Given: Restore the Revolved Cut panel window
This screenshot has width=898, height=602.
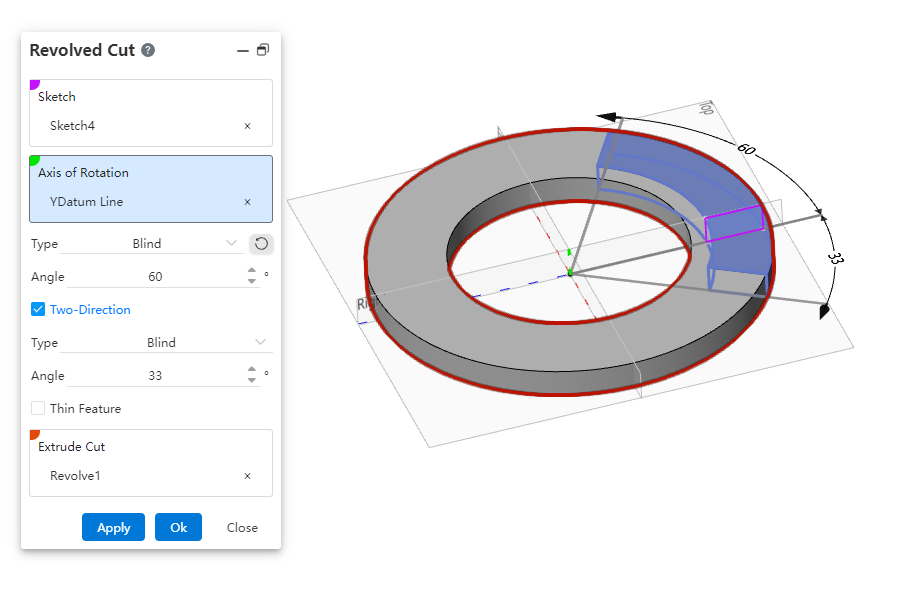Looking at the screenshot, I should (x=263, y=50).
